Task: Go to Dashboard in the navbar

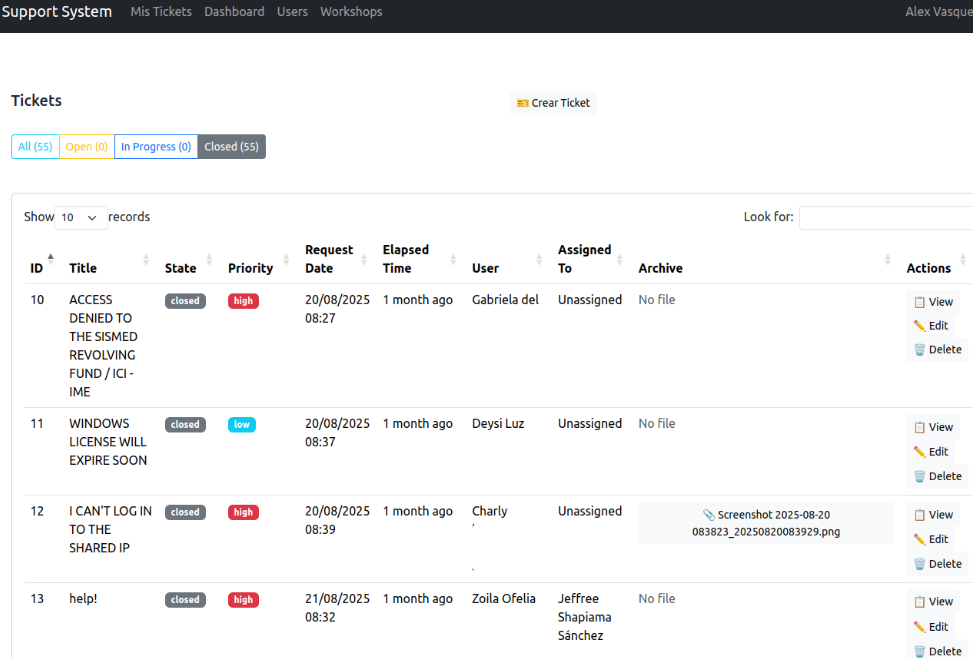Action: tap(234, 12)
